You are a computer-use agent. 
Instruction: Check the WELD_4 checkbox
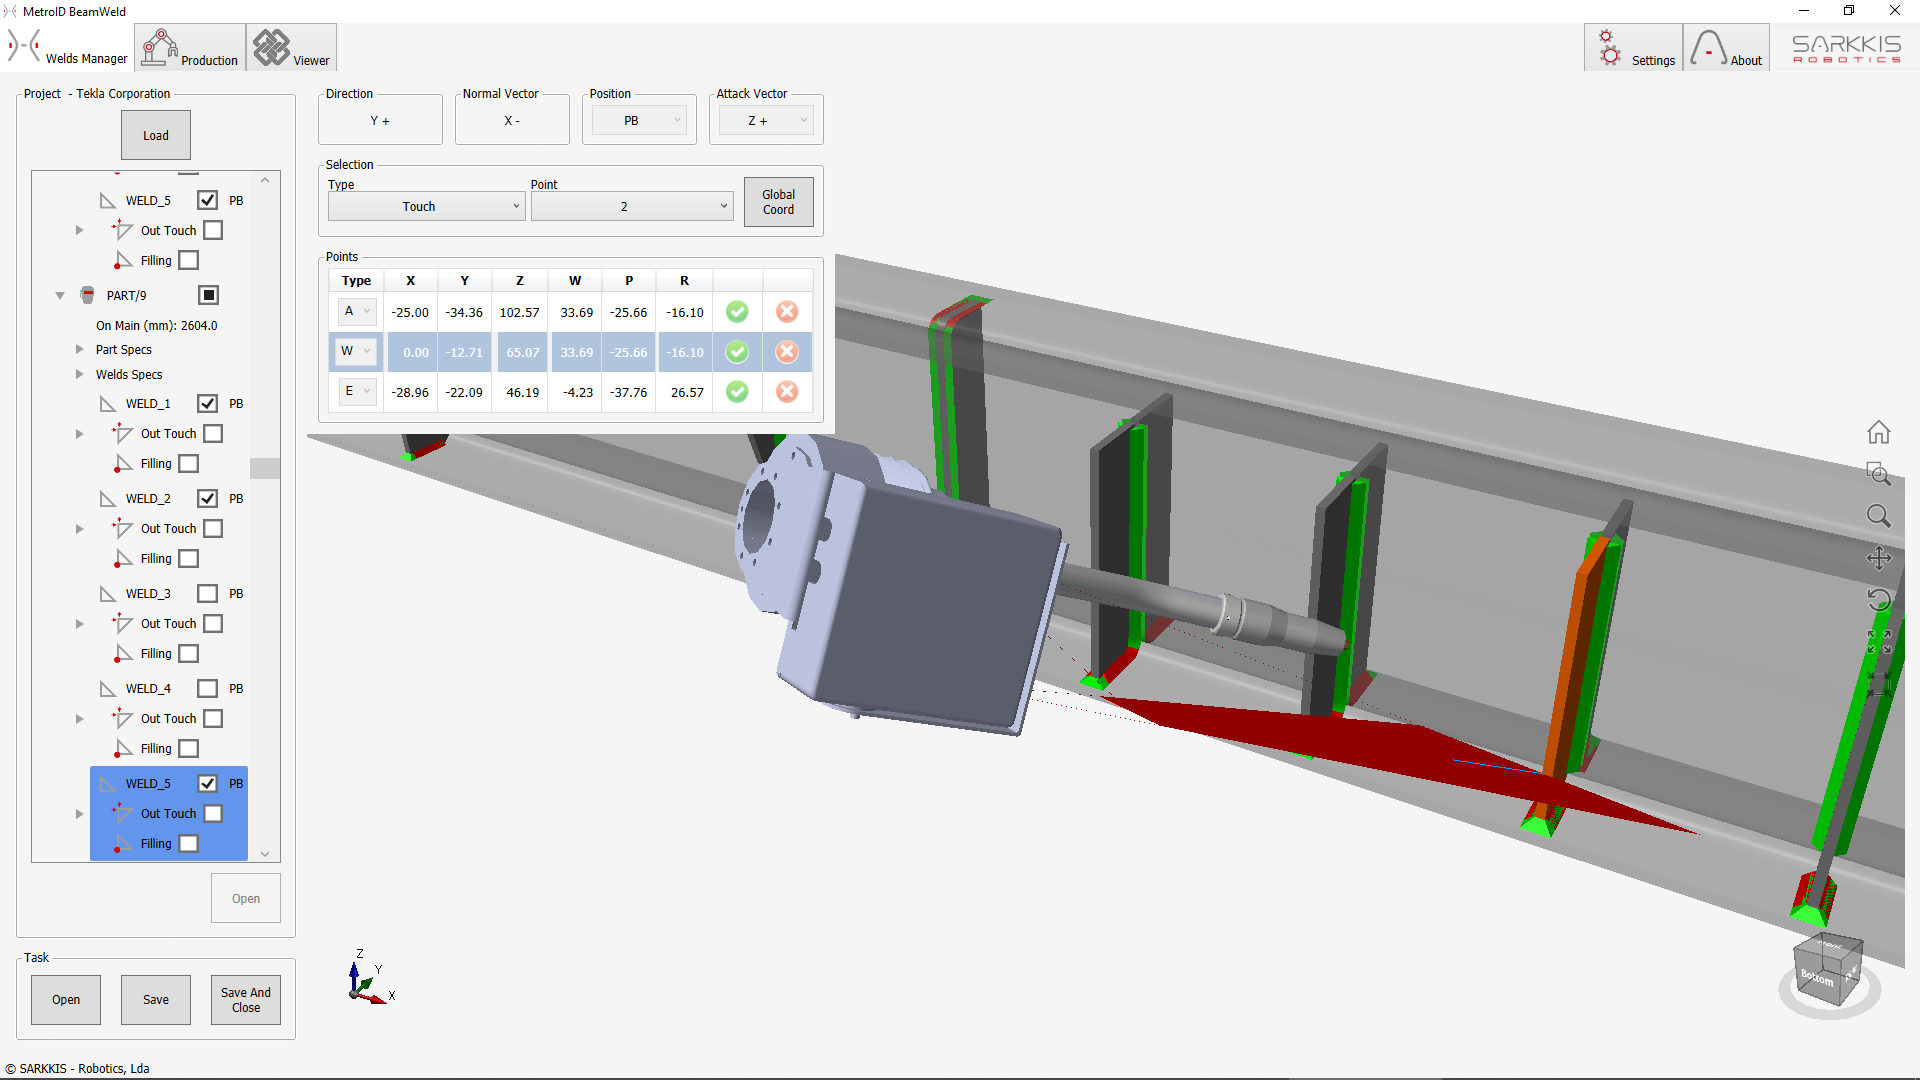tap(207, 688)
